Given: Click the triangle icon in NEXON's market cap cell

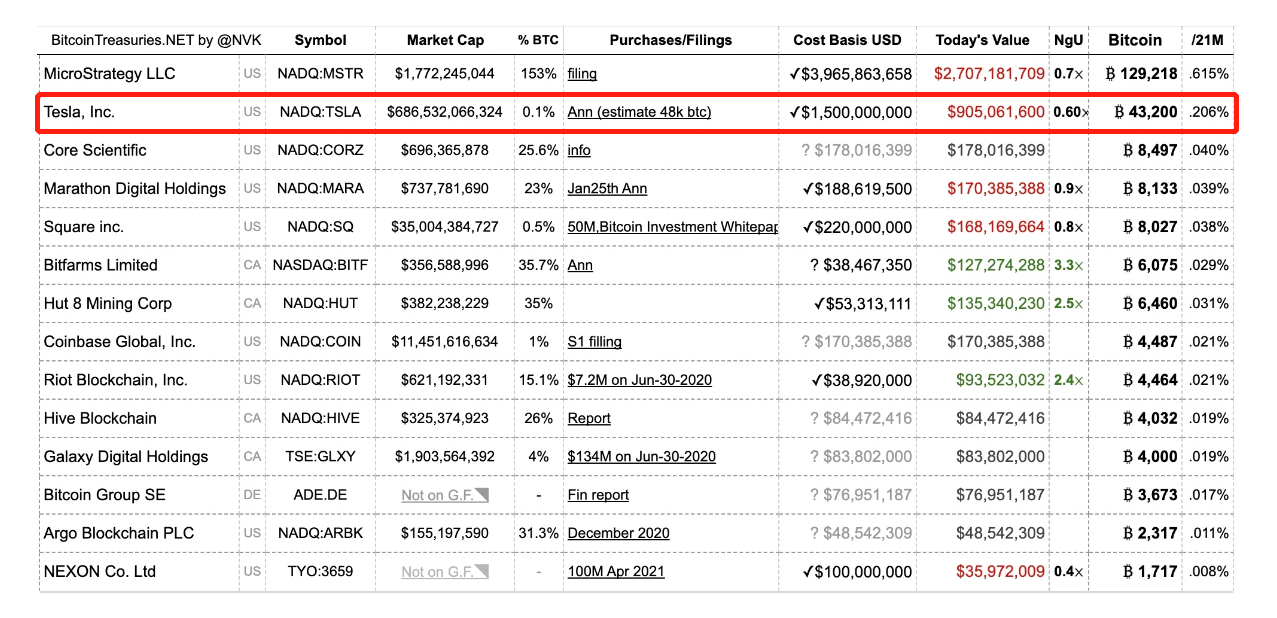Looking at the screenshot, I should (x=482, y=572).
